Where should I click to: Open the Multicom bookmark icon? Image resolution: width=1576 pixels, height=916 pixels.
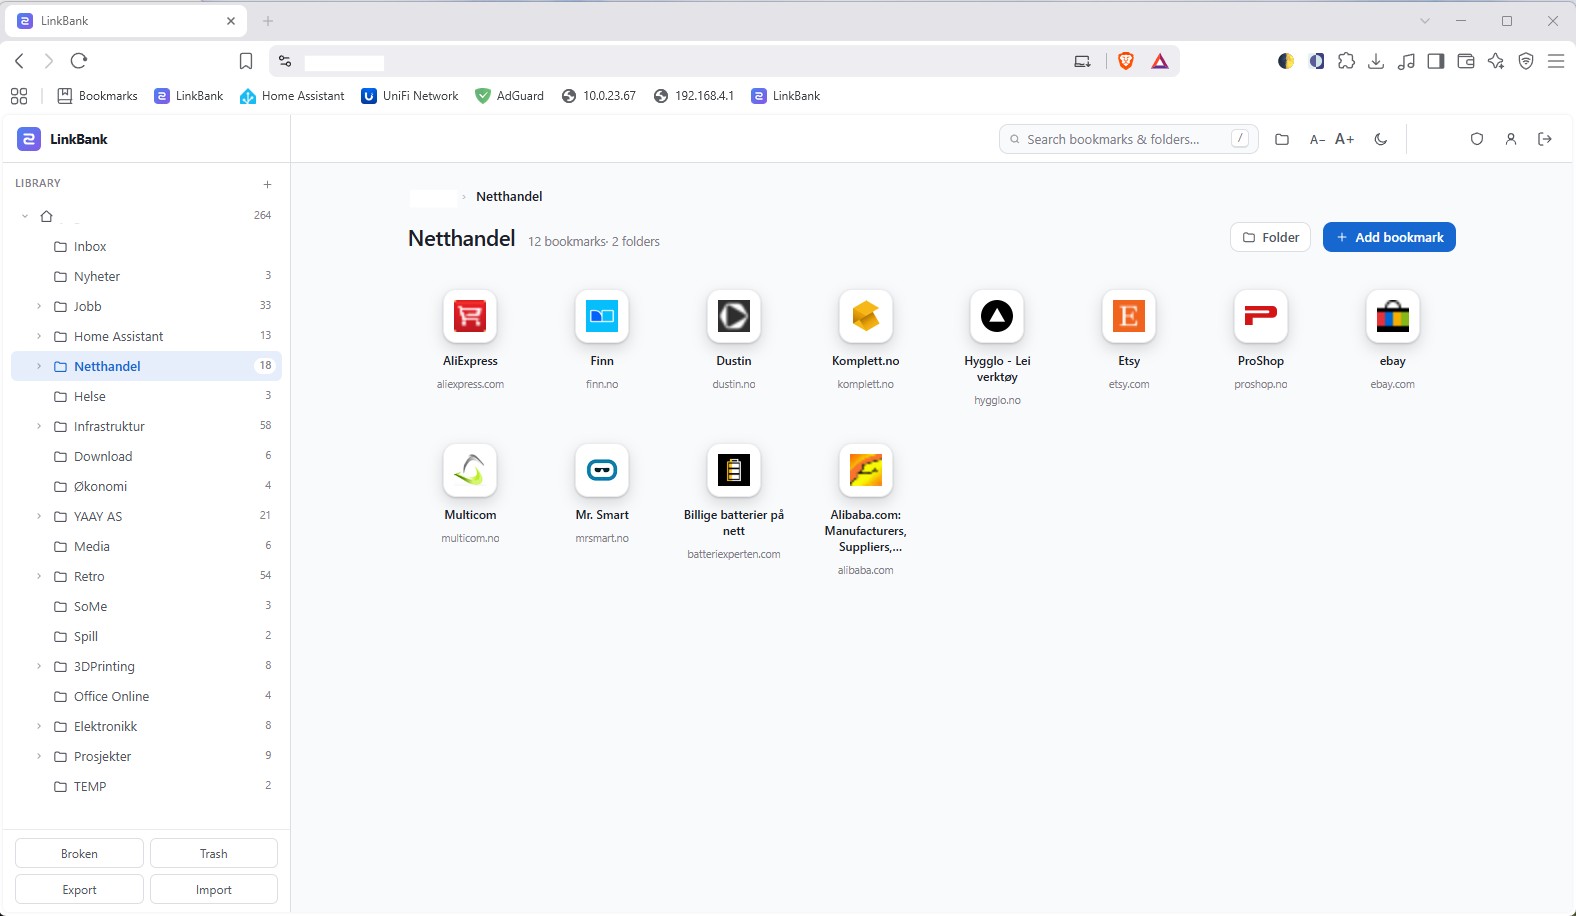coord(470,470)
